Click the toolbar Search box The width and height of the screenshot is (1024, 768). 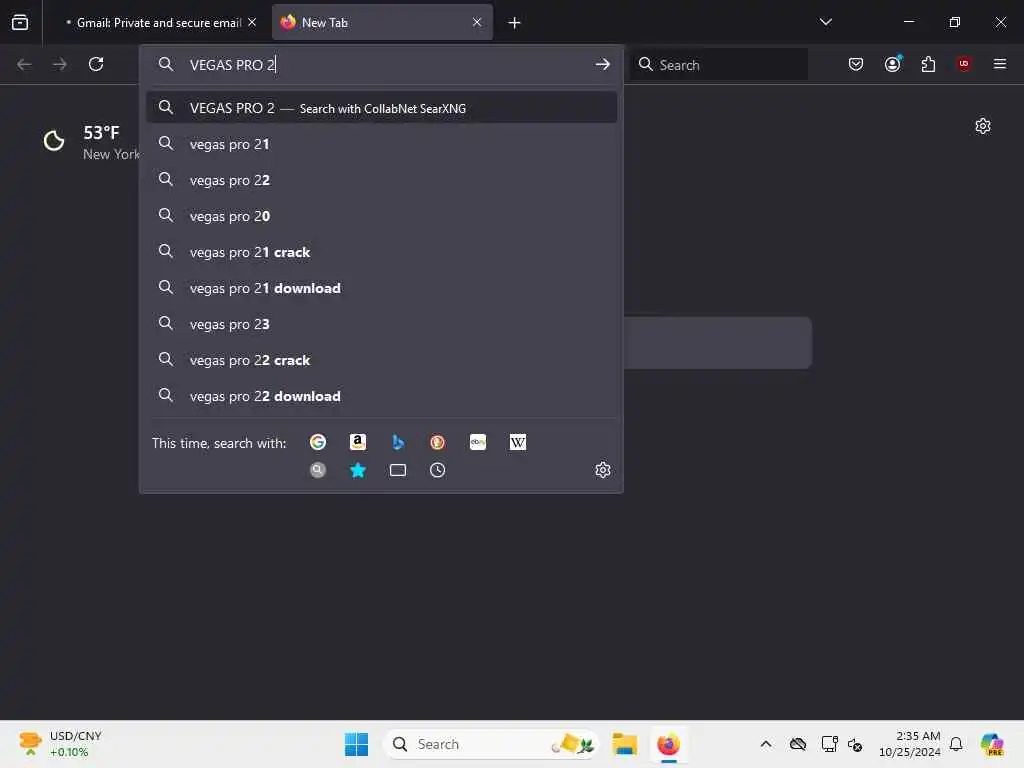point(718,64)
